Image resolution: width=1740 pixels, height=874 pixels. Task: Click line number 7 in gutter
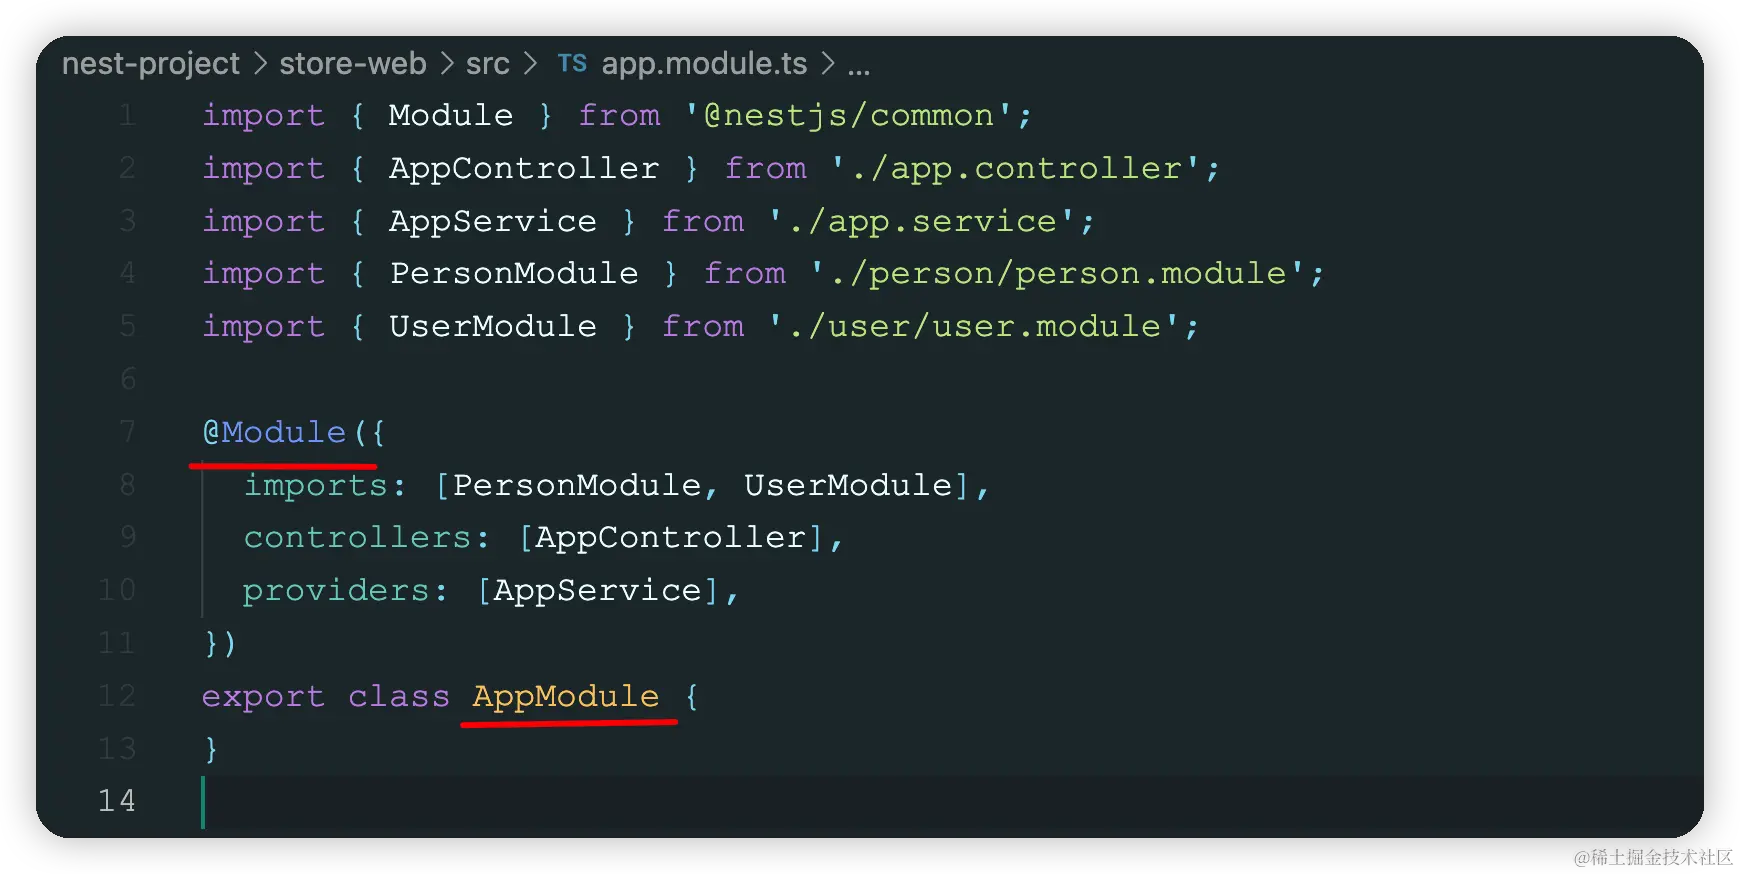(x=127, y=432)
